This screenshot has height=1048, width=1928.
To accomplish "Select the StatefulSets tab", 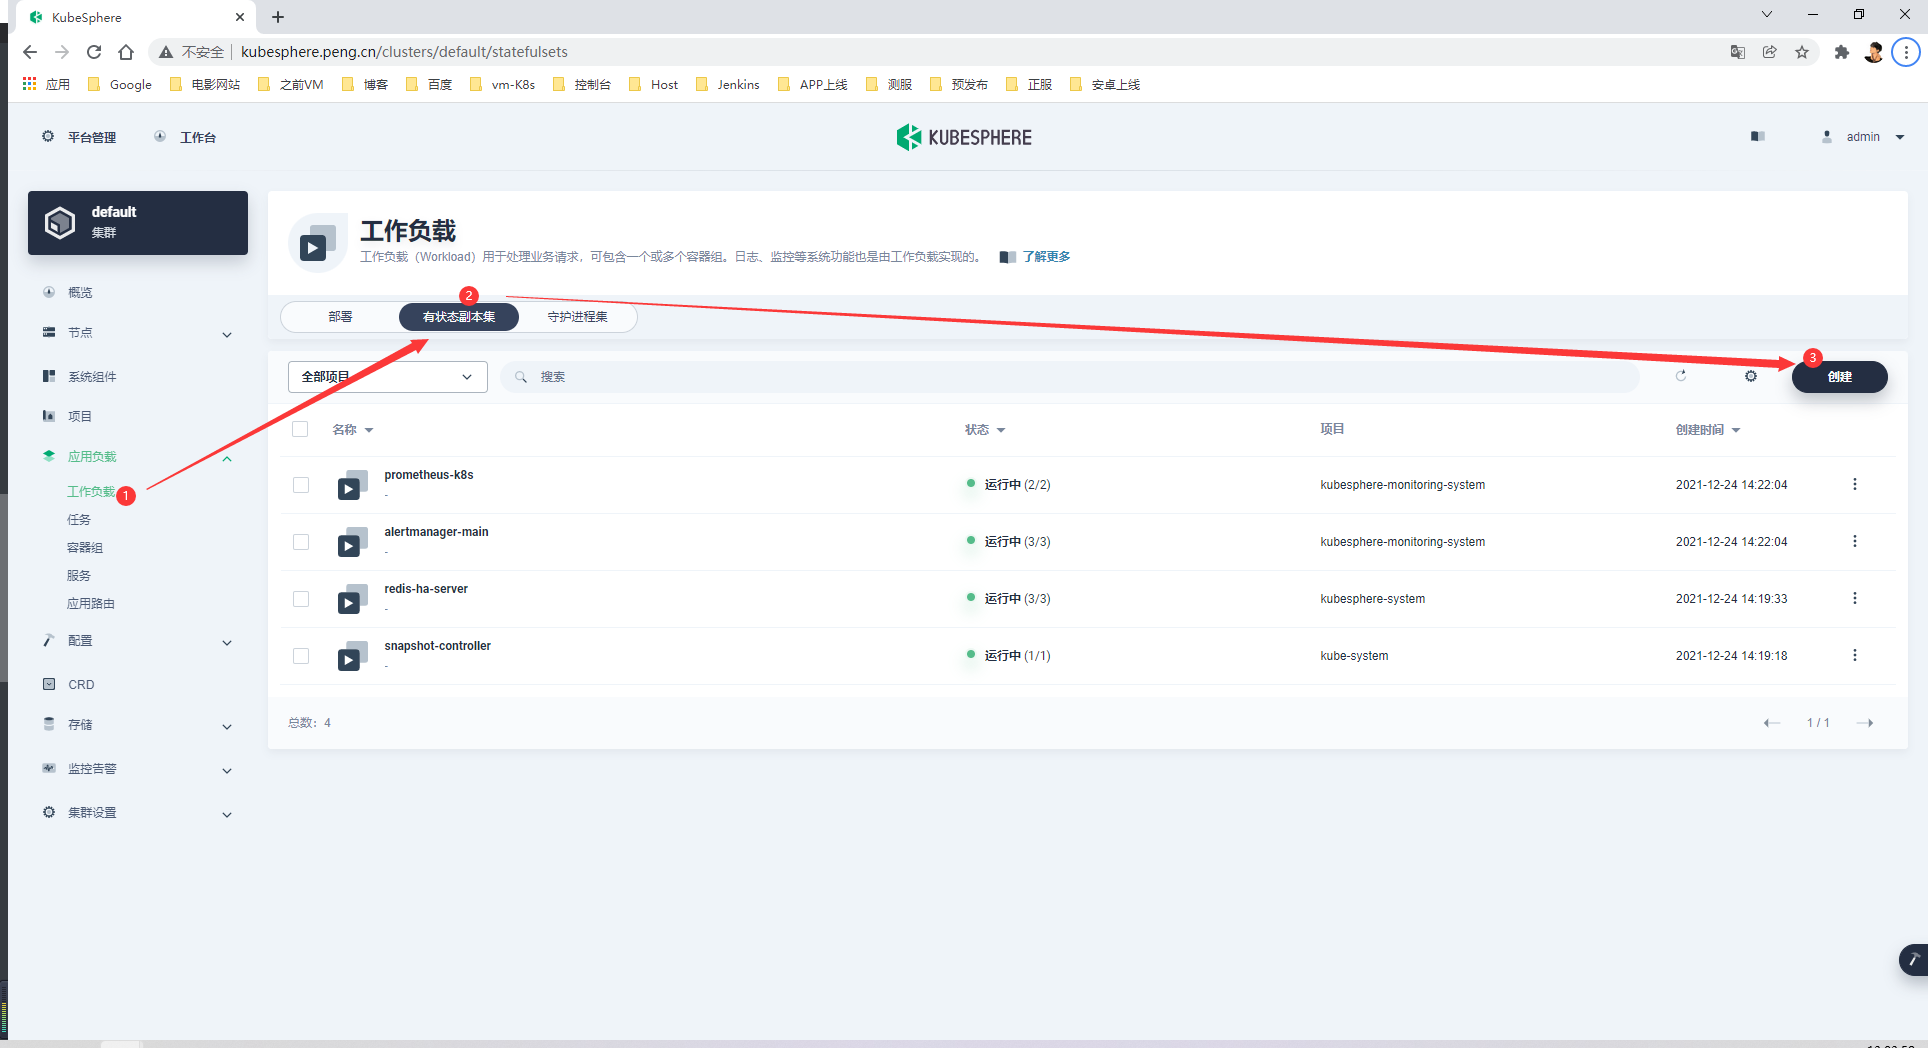I will click(459, 316).
